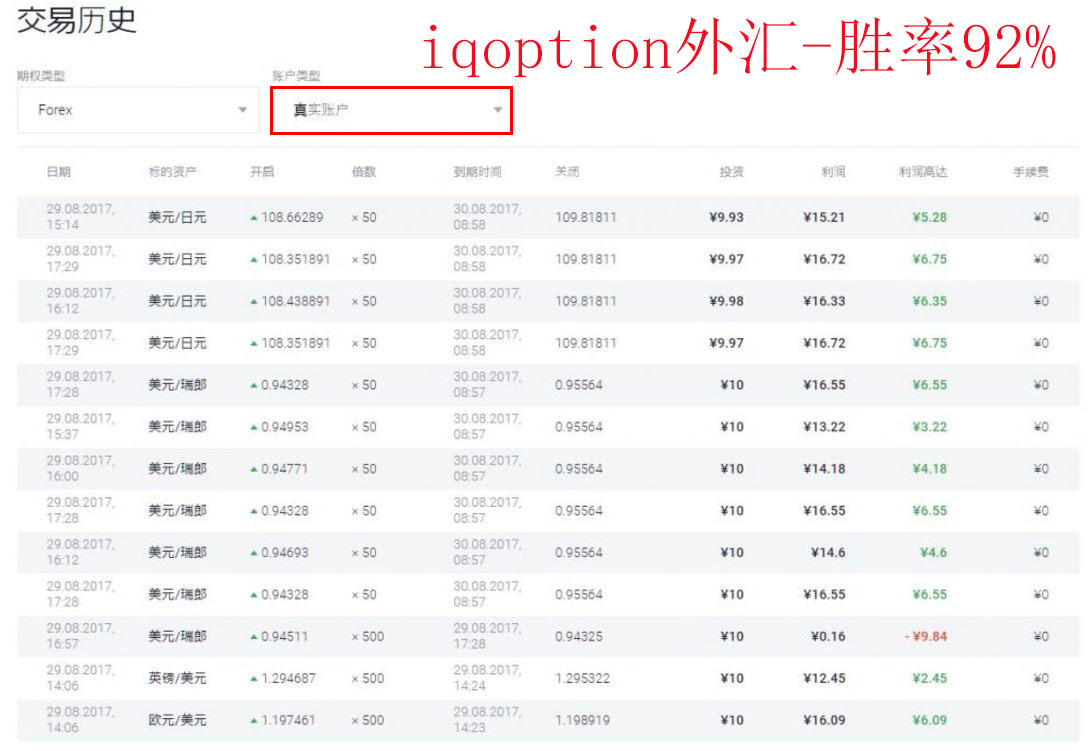Click the expiry time 29.08.2017, 14:23
This screenshot has width=1091, height=751.
pos(487,719)
